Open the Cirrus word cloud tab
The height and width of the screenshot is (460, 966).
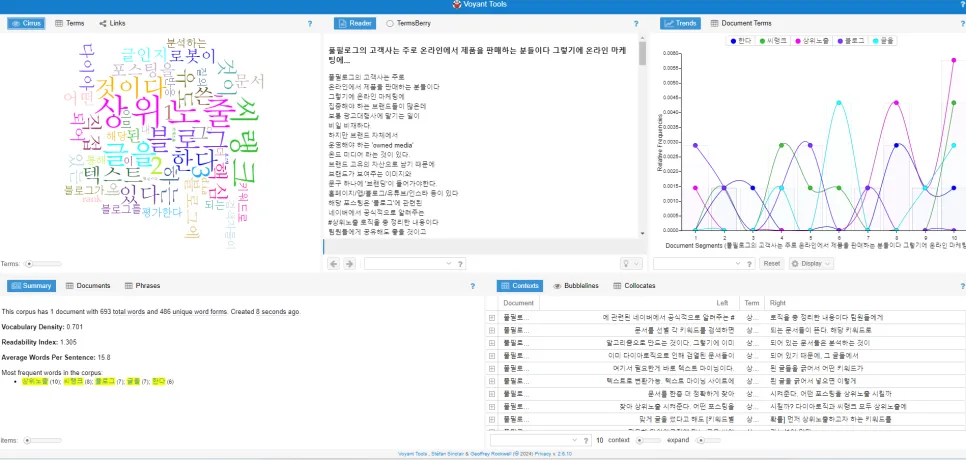(x=26, y=23)
